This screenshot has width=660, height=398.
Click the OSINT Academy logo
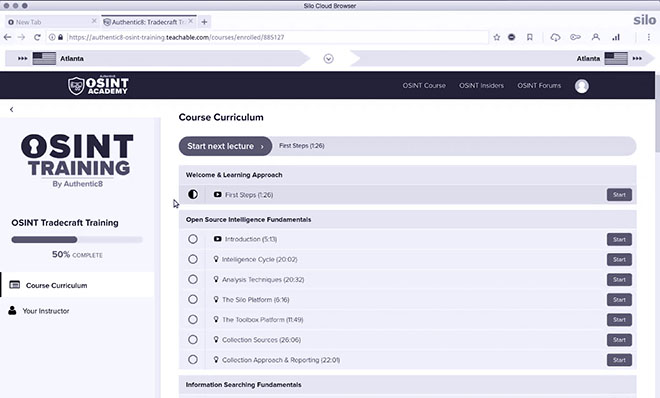click(x=98, y=85)
